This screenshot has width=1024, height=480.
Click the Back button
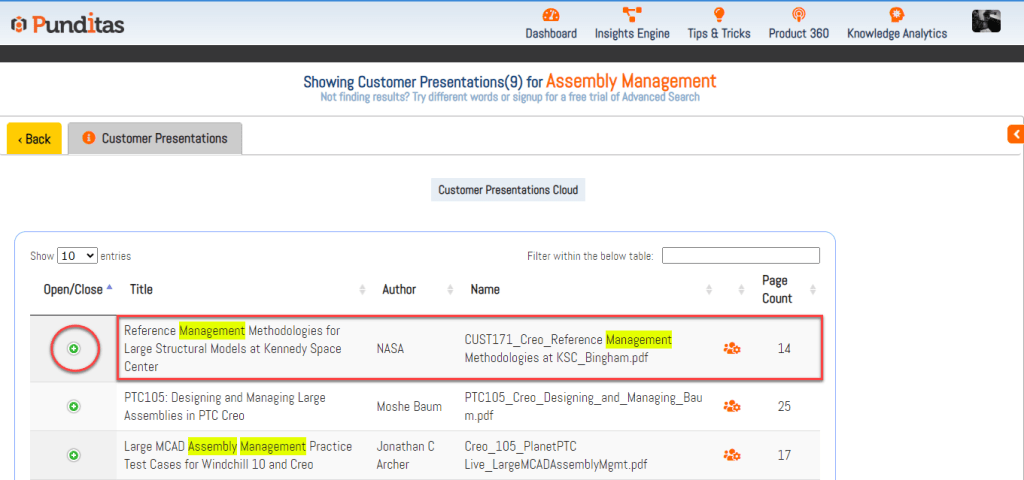pyautogui.click(x=35, y=139)
